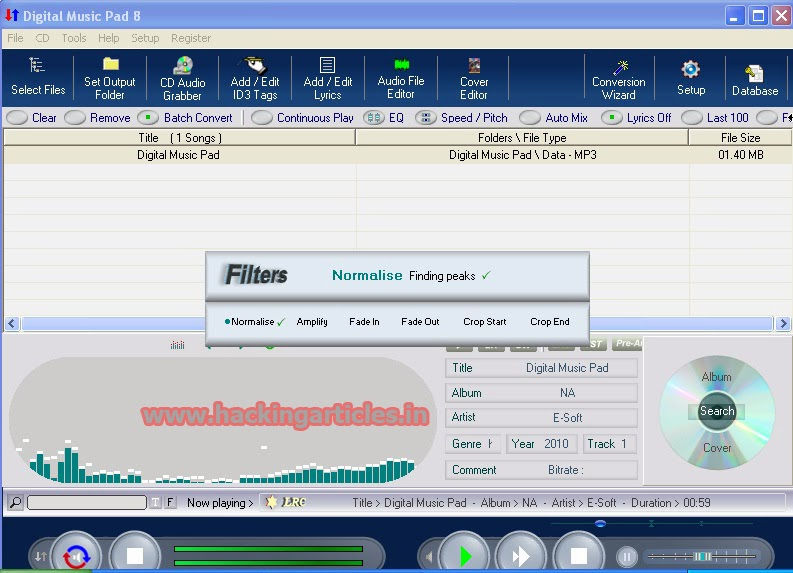Toggle the T search filter button
Image resolution: width=793 pixels, height=573 pixels.
pyautogui.click(x=155, y=502)
